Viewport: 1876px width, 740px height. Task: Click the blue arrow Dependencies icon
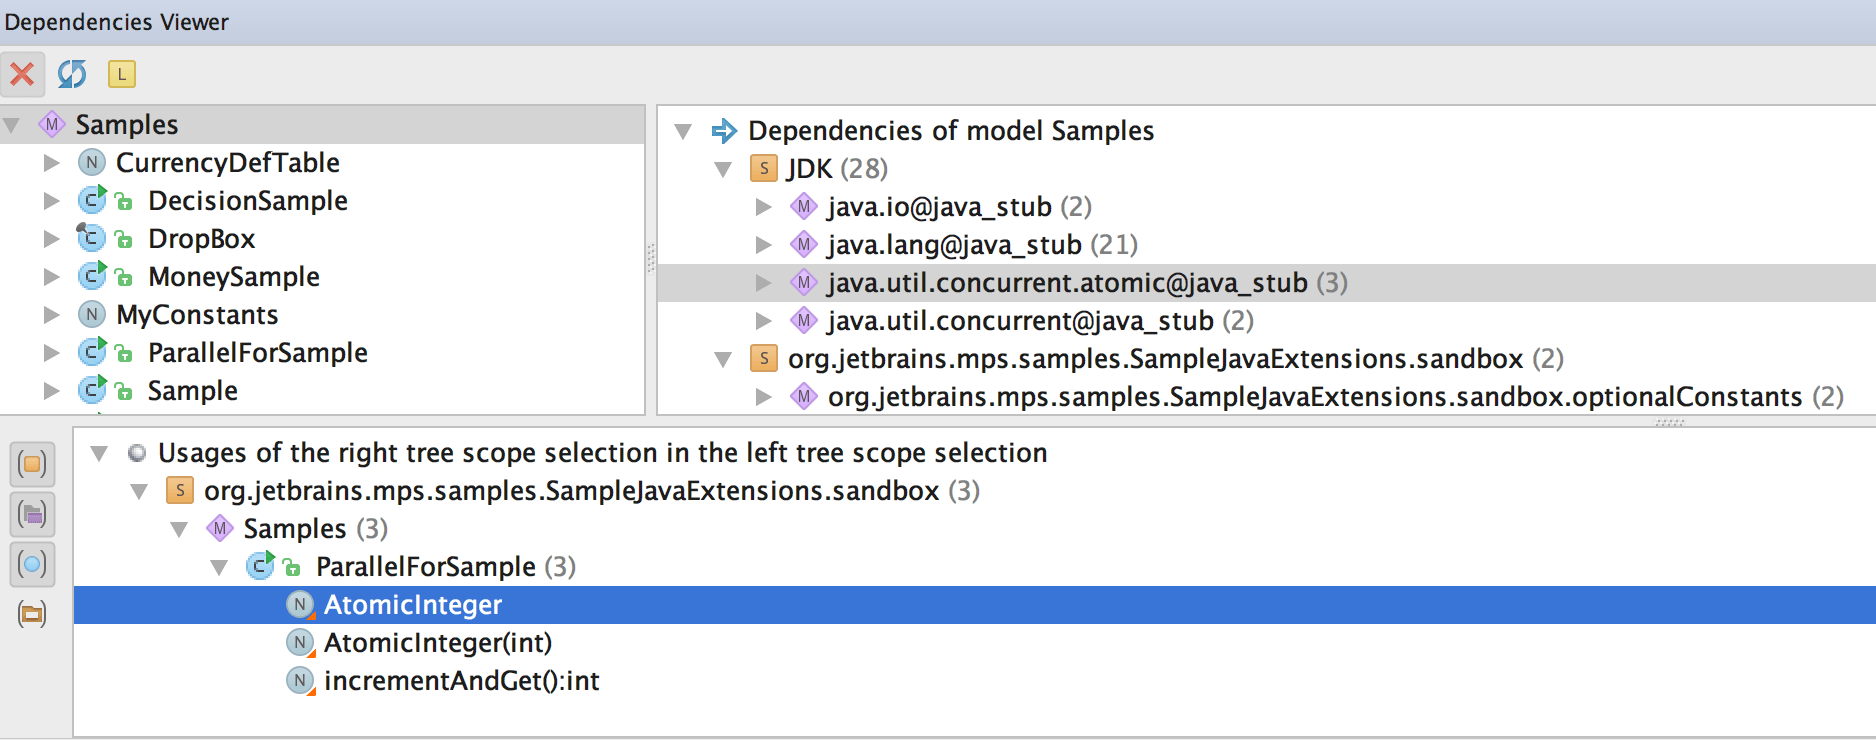pos(724,131)
